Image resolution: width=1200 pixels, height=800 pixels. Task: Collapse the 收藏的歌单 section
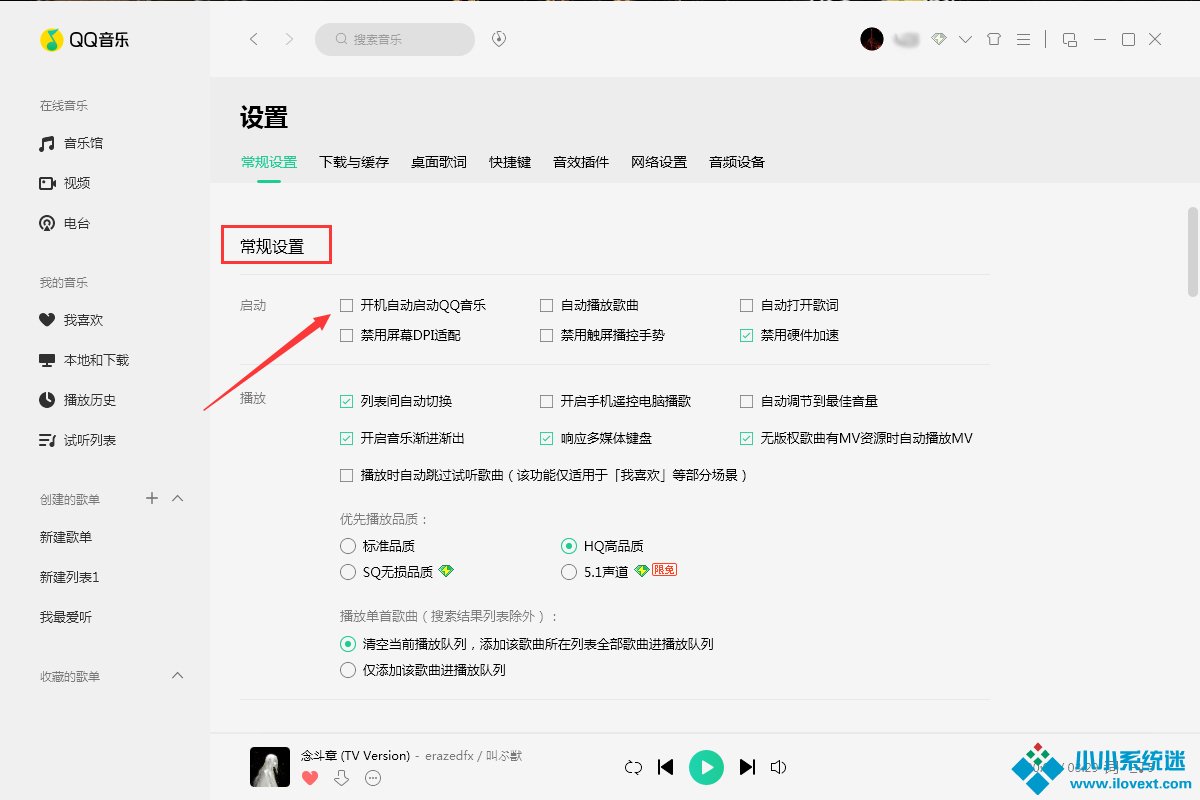(x=178, y=675)
